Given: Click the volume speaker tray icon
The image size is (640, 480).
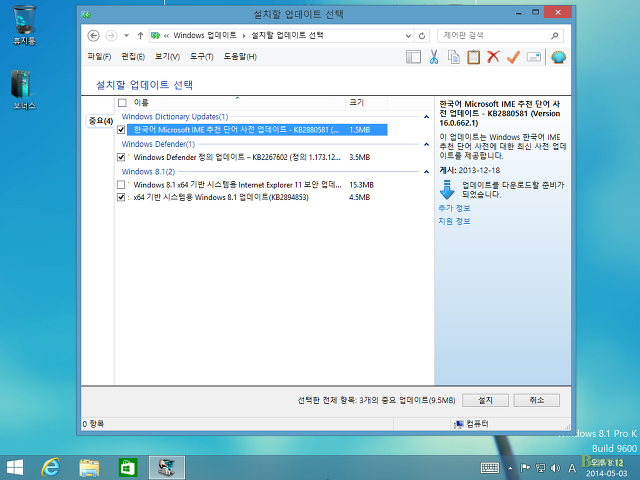Looking at the screenshot, I should tap(555, 468).
